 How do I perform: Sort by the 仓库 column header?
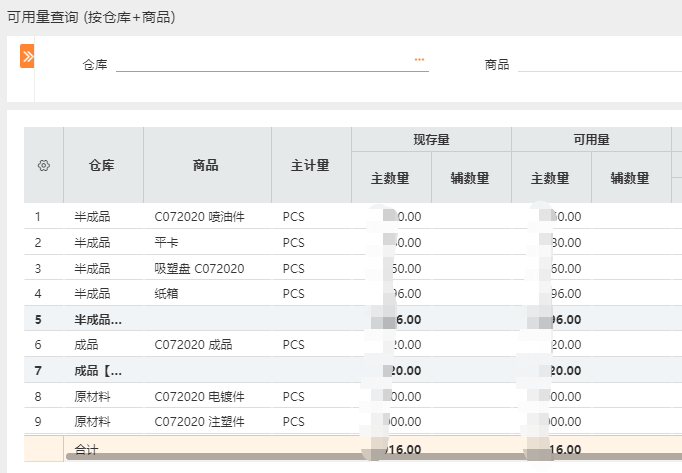[x=102, y=166]
